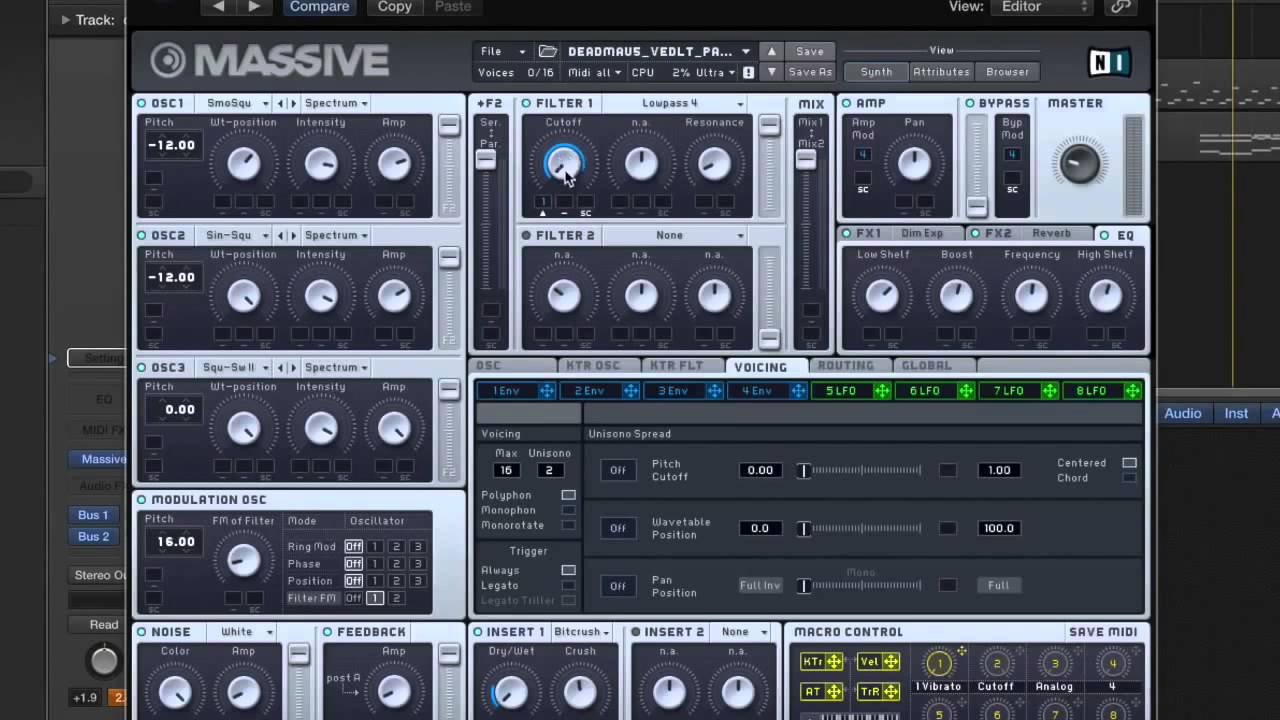Open the Midi all channel dropdown

click(x=594, y=72)
